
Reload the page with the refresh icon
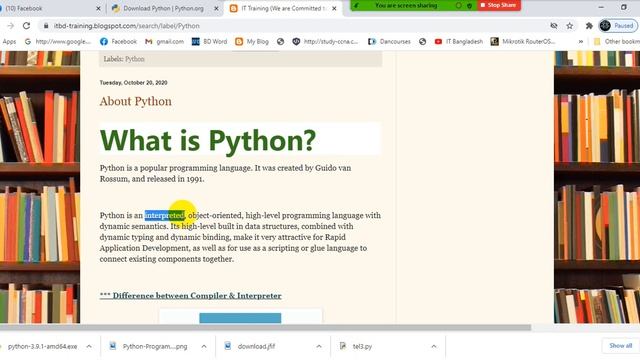point(27,26)
